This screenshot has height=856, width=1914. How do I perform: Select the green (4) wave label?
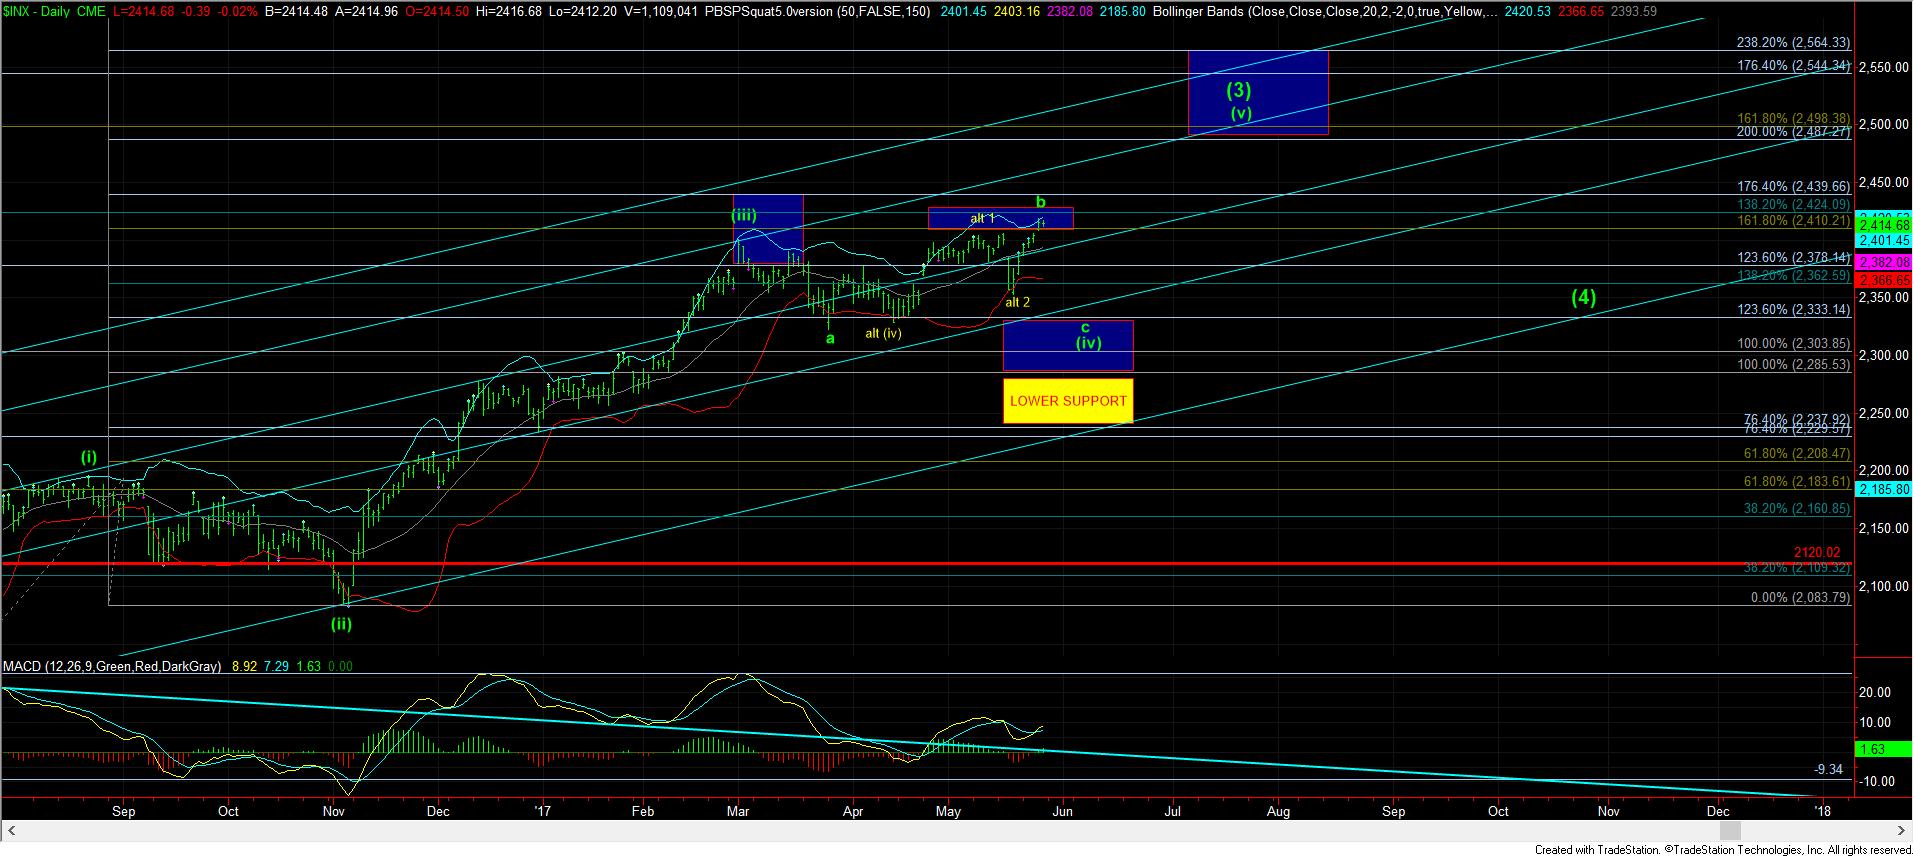coord(1583,297)
